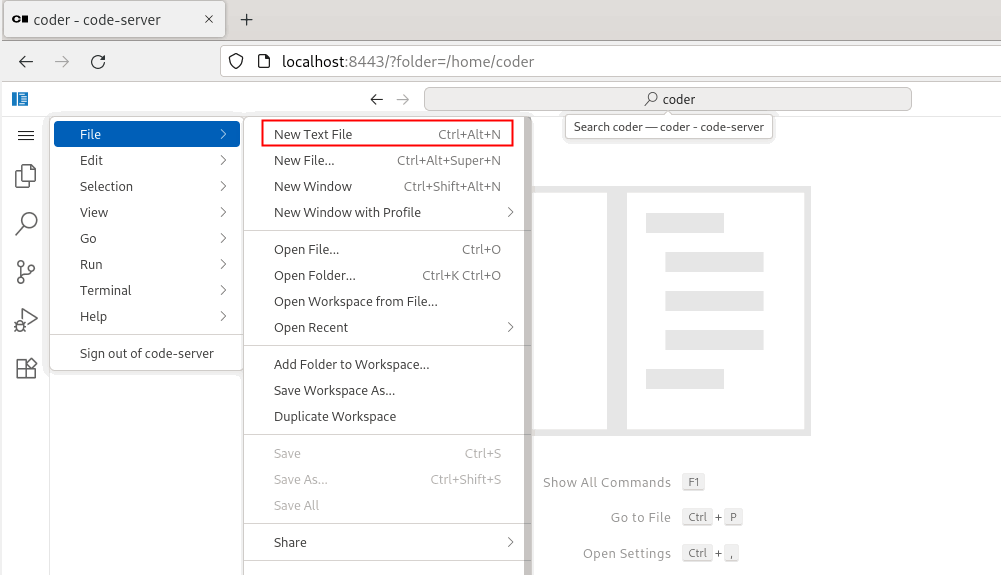Click the Save All menu entry

pos(388,505)
